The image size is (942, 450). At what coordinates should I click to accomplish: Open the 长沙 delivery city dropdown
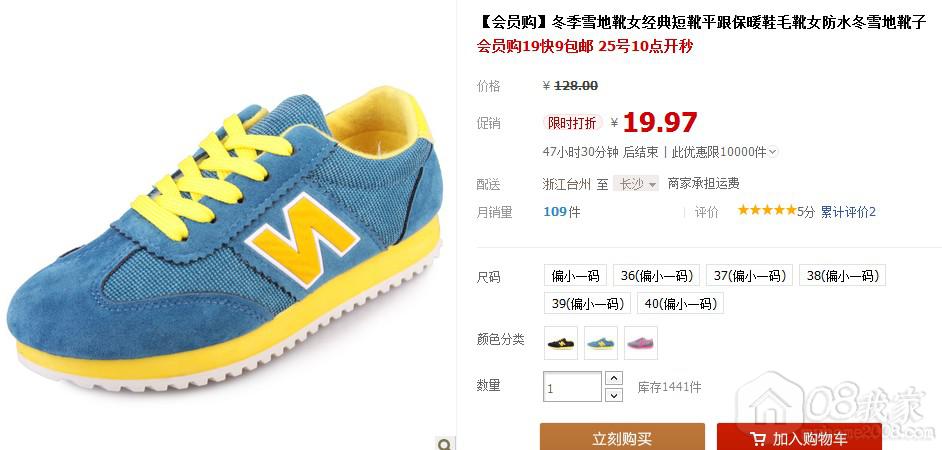pos(637,184)
